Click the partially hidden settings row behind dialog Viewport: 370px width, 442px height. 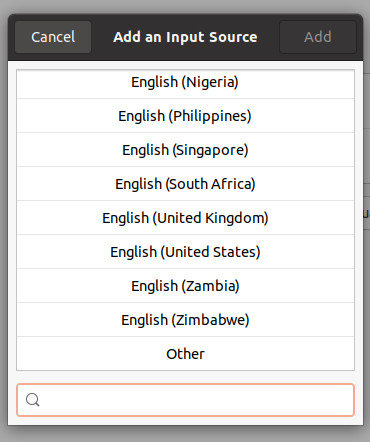click(366, 213)
